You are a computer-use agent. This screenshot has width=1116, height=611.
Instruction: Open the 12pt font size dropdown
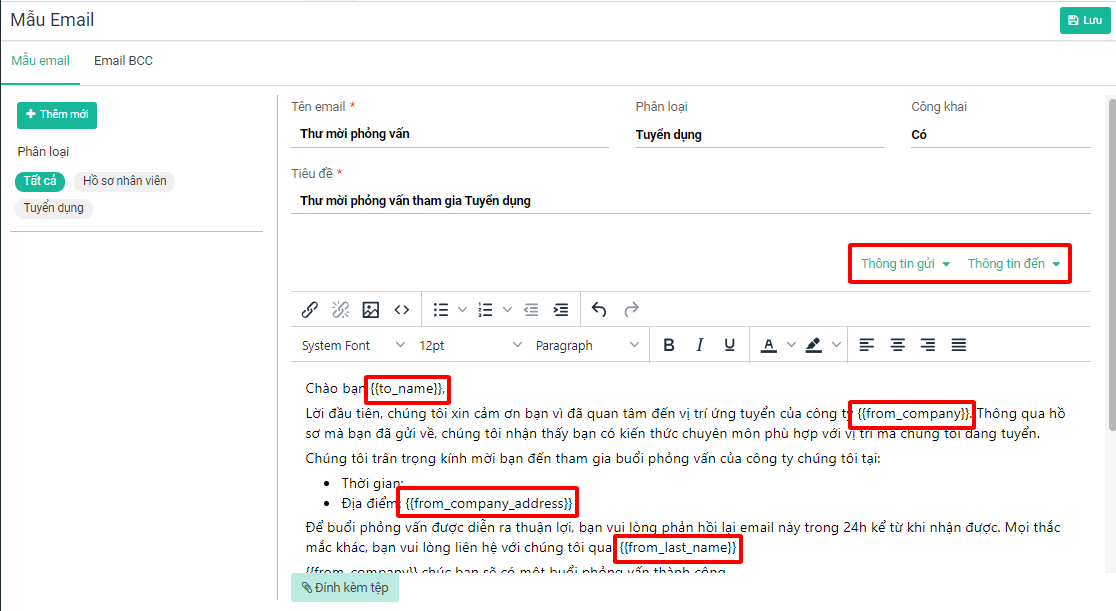pos(470,345)
